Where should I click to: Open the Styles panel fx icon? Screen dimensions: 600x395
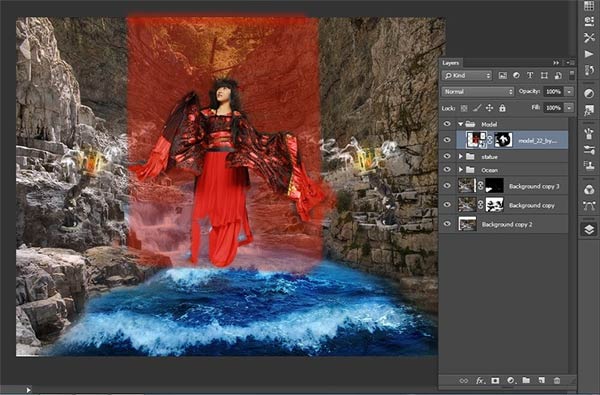[x=589, y=111]
